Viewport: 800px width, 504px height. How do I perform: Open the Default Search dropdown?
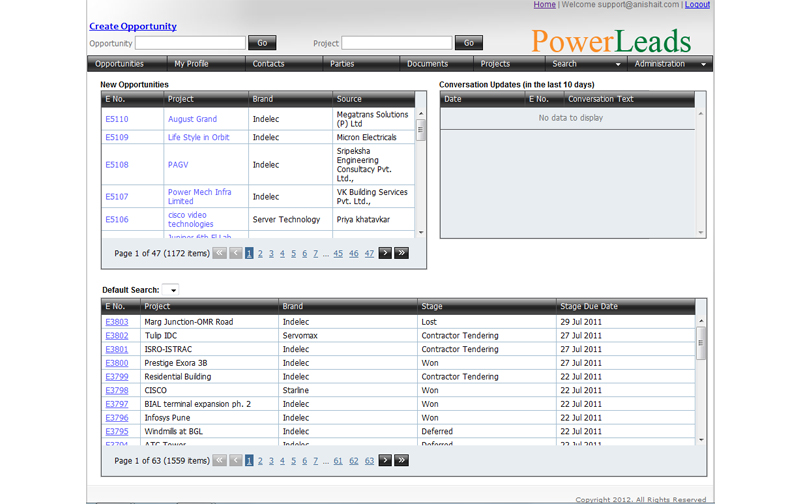(x=170, y=290)
